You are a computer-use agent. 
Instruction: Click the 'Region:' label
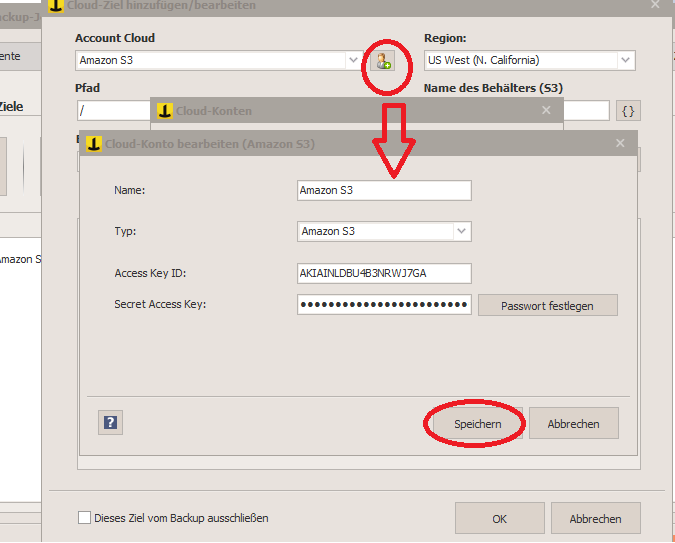tap(445, 38)
